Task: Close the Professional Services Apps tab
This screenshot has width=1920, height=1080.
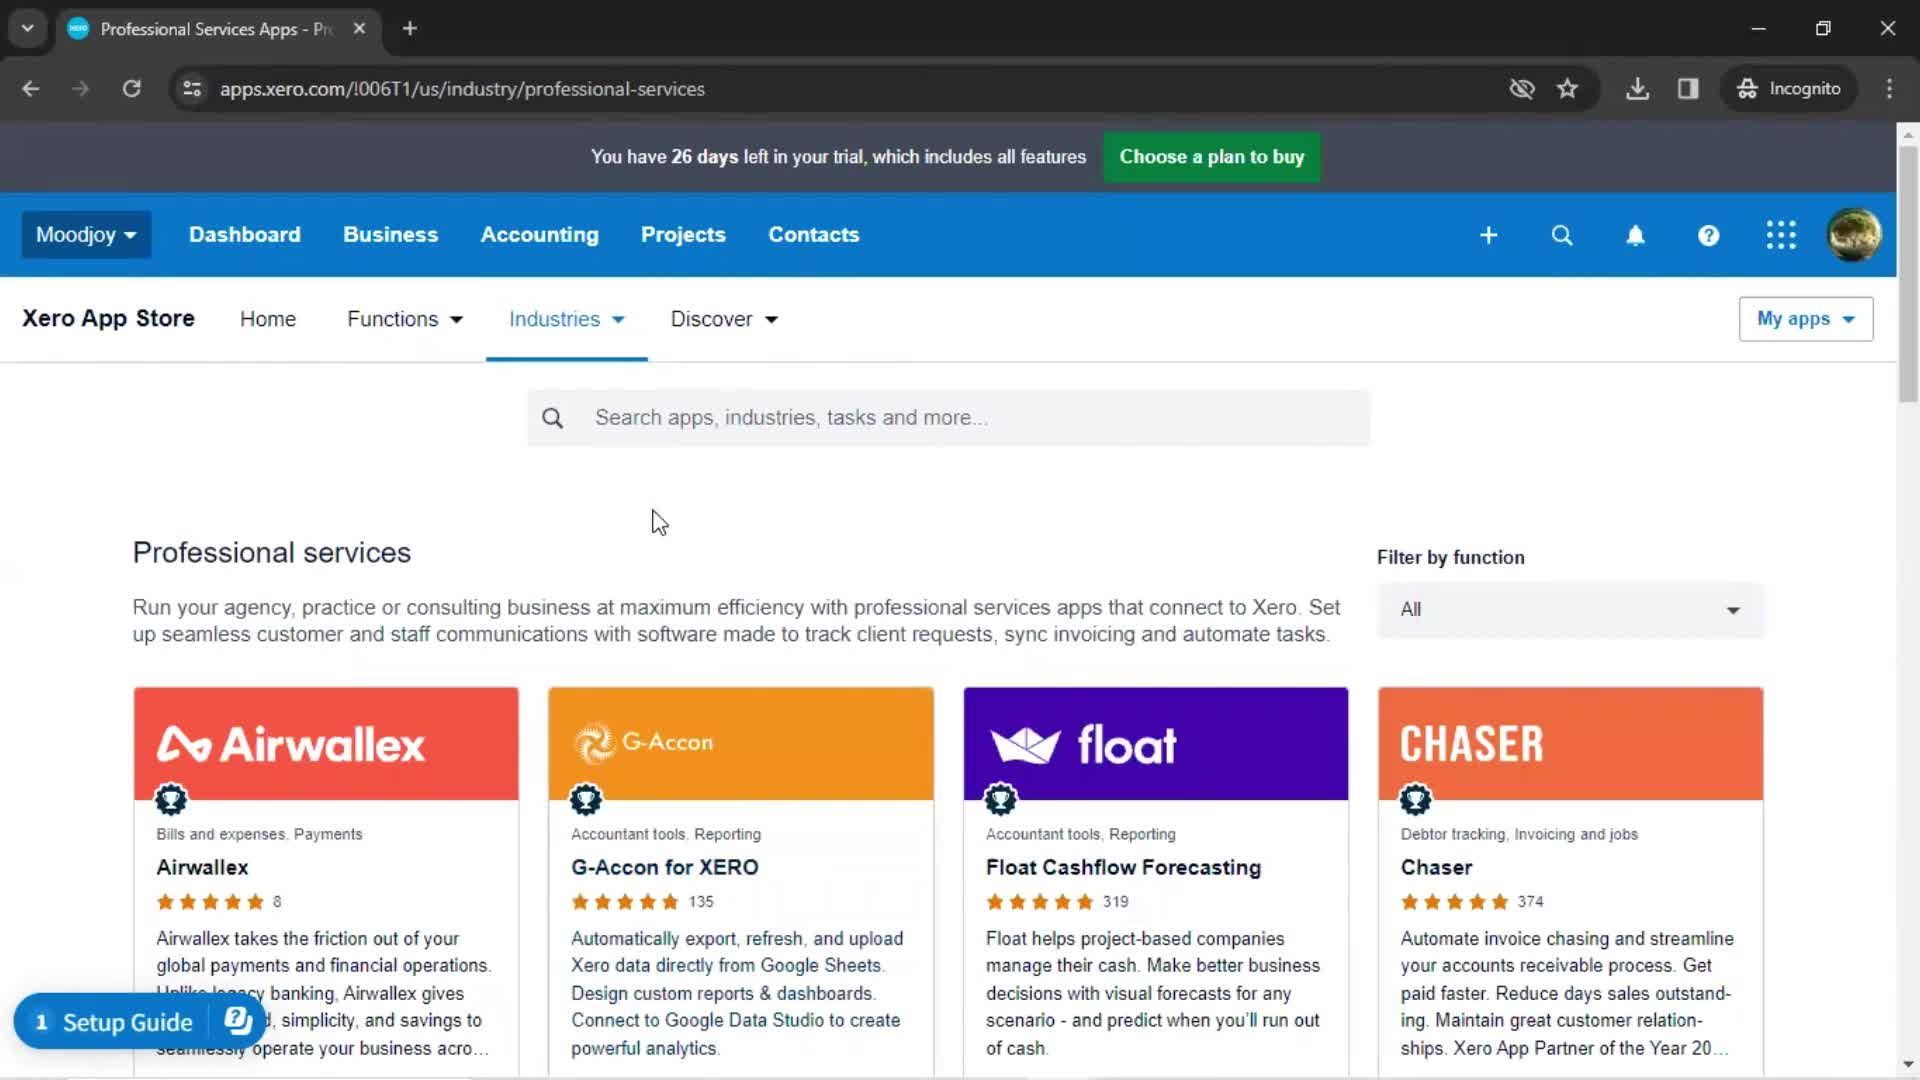Action: click(x=359, y=28)
